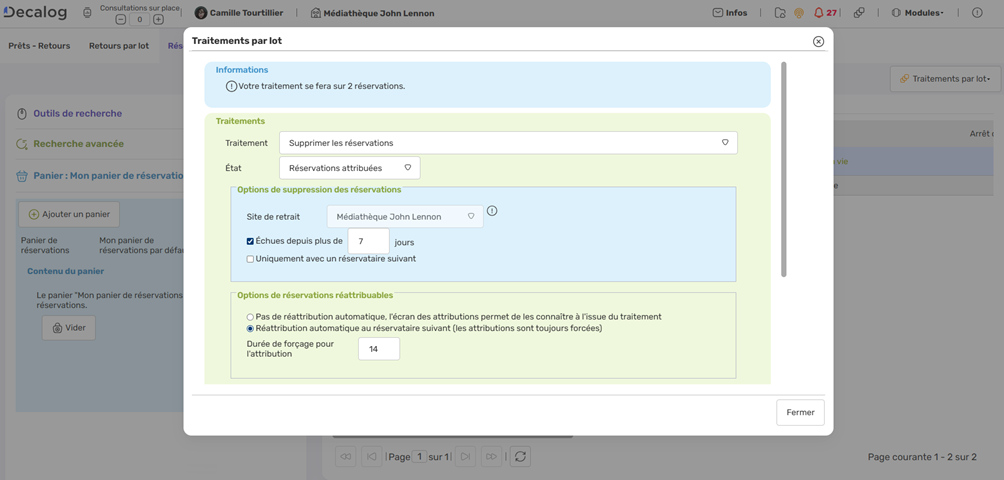Click the info icon next to Site de retrait

click(492, 211)
